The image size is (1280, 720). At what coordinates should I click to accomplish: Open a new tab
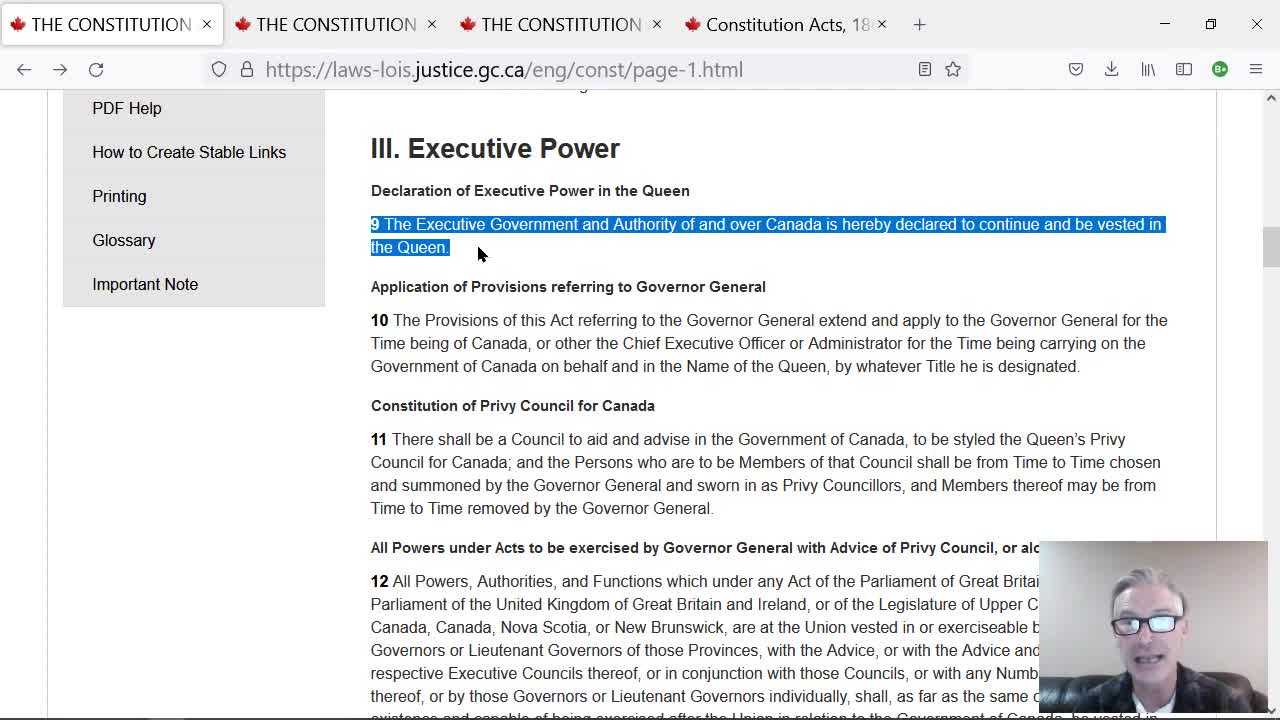point(919,24)
